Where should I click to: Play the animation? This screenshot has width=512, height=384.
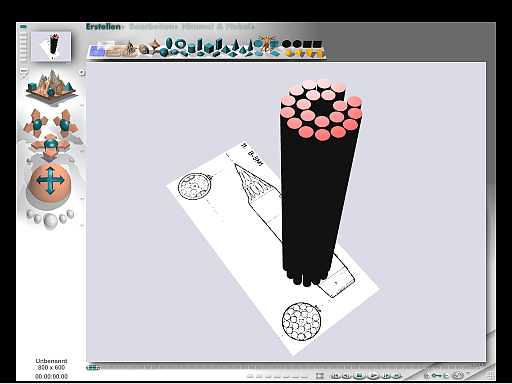point(373,376)
